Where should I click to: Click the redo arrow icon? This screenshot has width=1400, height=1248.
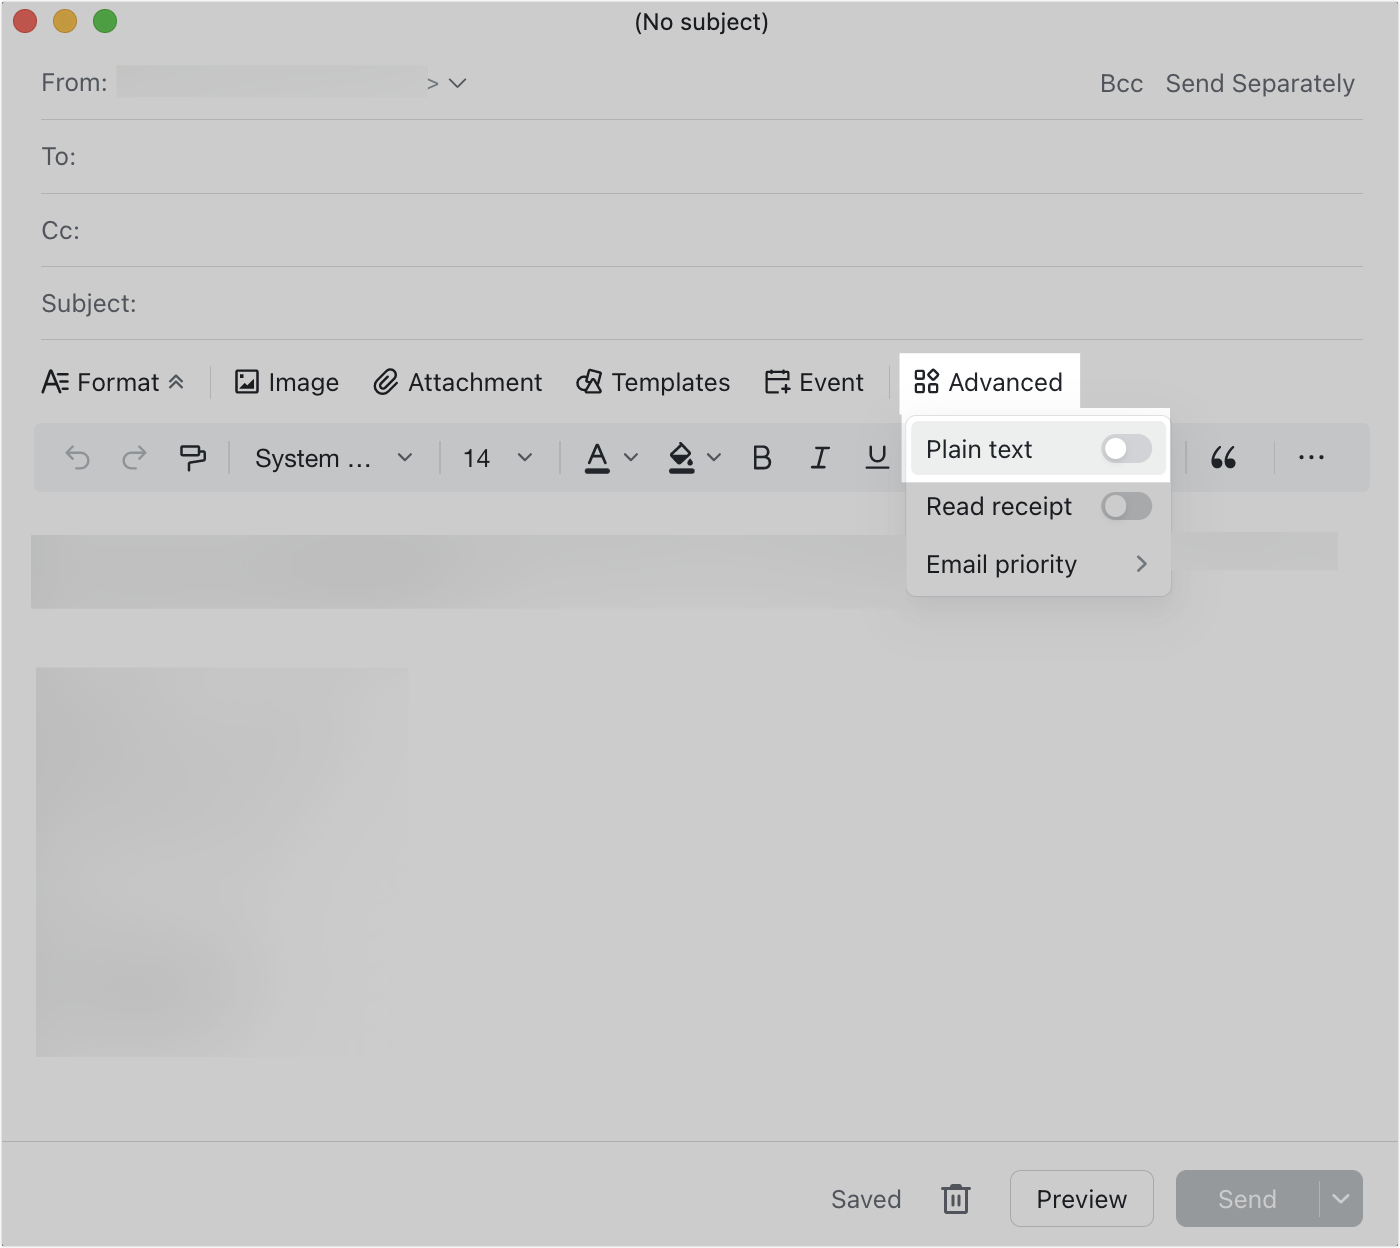[x=134, y=458]
